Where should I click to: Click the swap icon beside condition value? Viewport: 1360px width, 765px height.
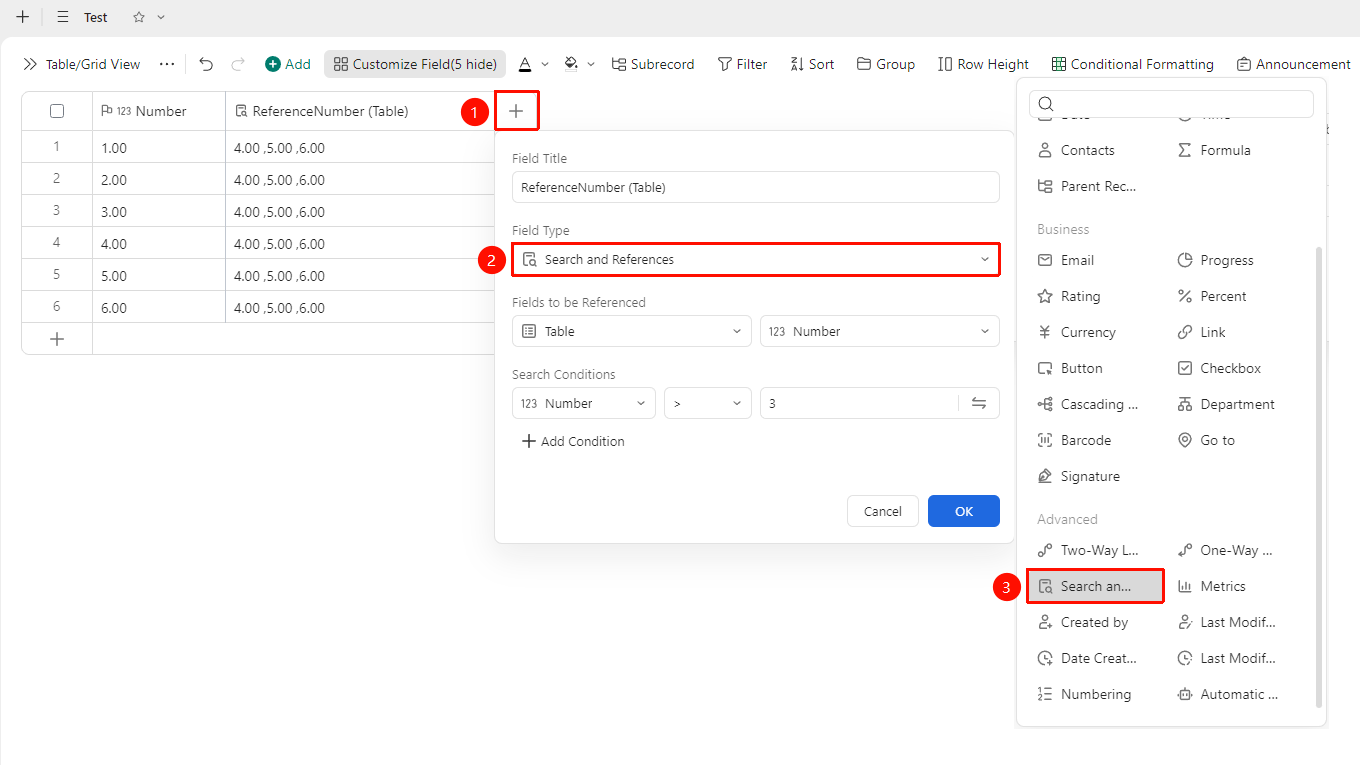tap(979, 403)
